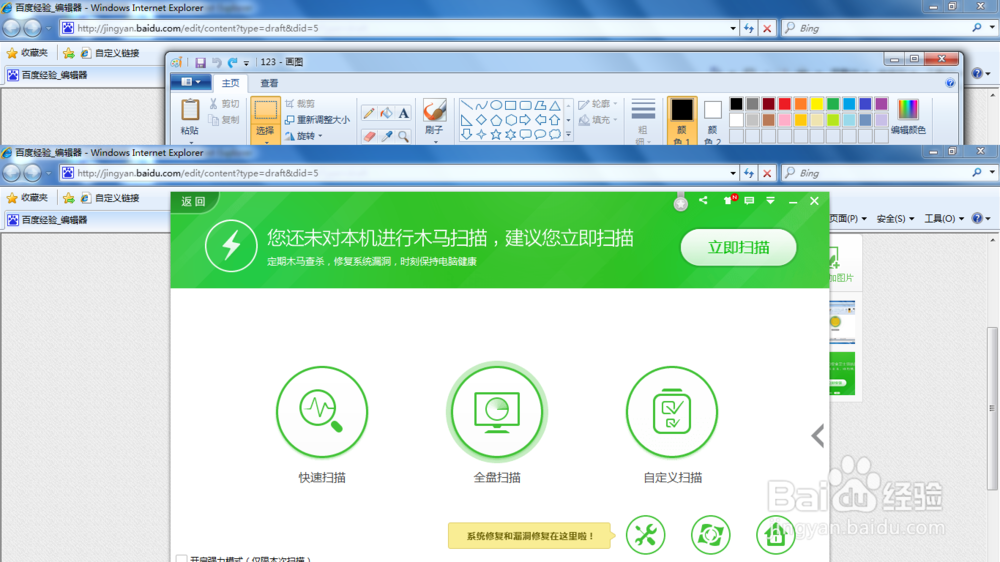Open 页面(P) menu in front IE window

[x=848, y=219]
